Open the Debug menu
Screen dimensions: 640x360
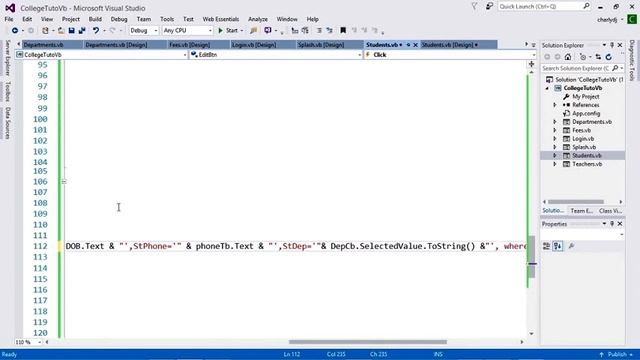click(119, 19)
